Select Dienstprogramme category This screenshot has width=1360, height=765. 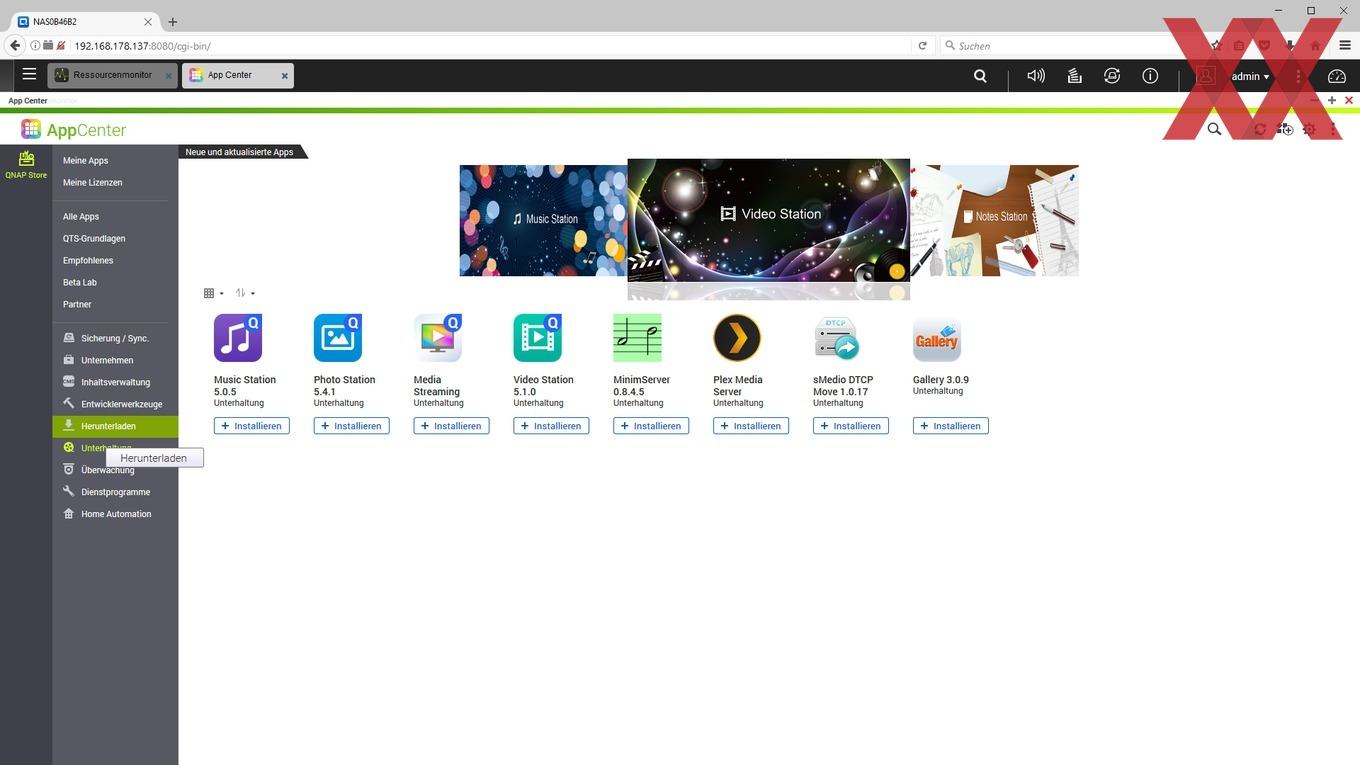(115, 492)
